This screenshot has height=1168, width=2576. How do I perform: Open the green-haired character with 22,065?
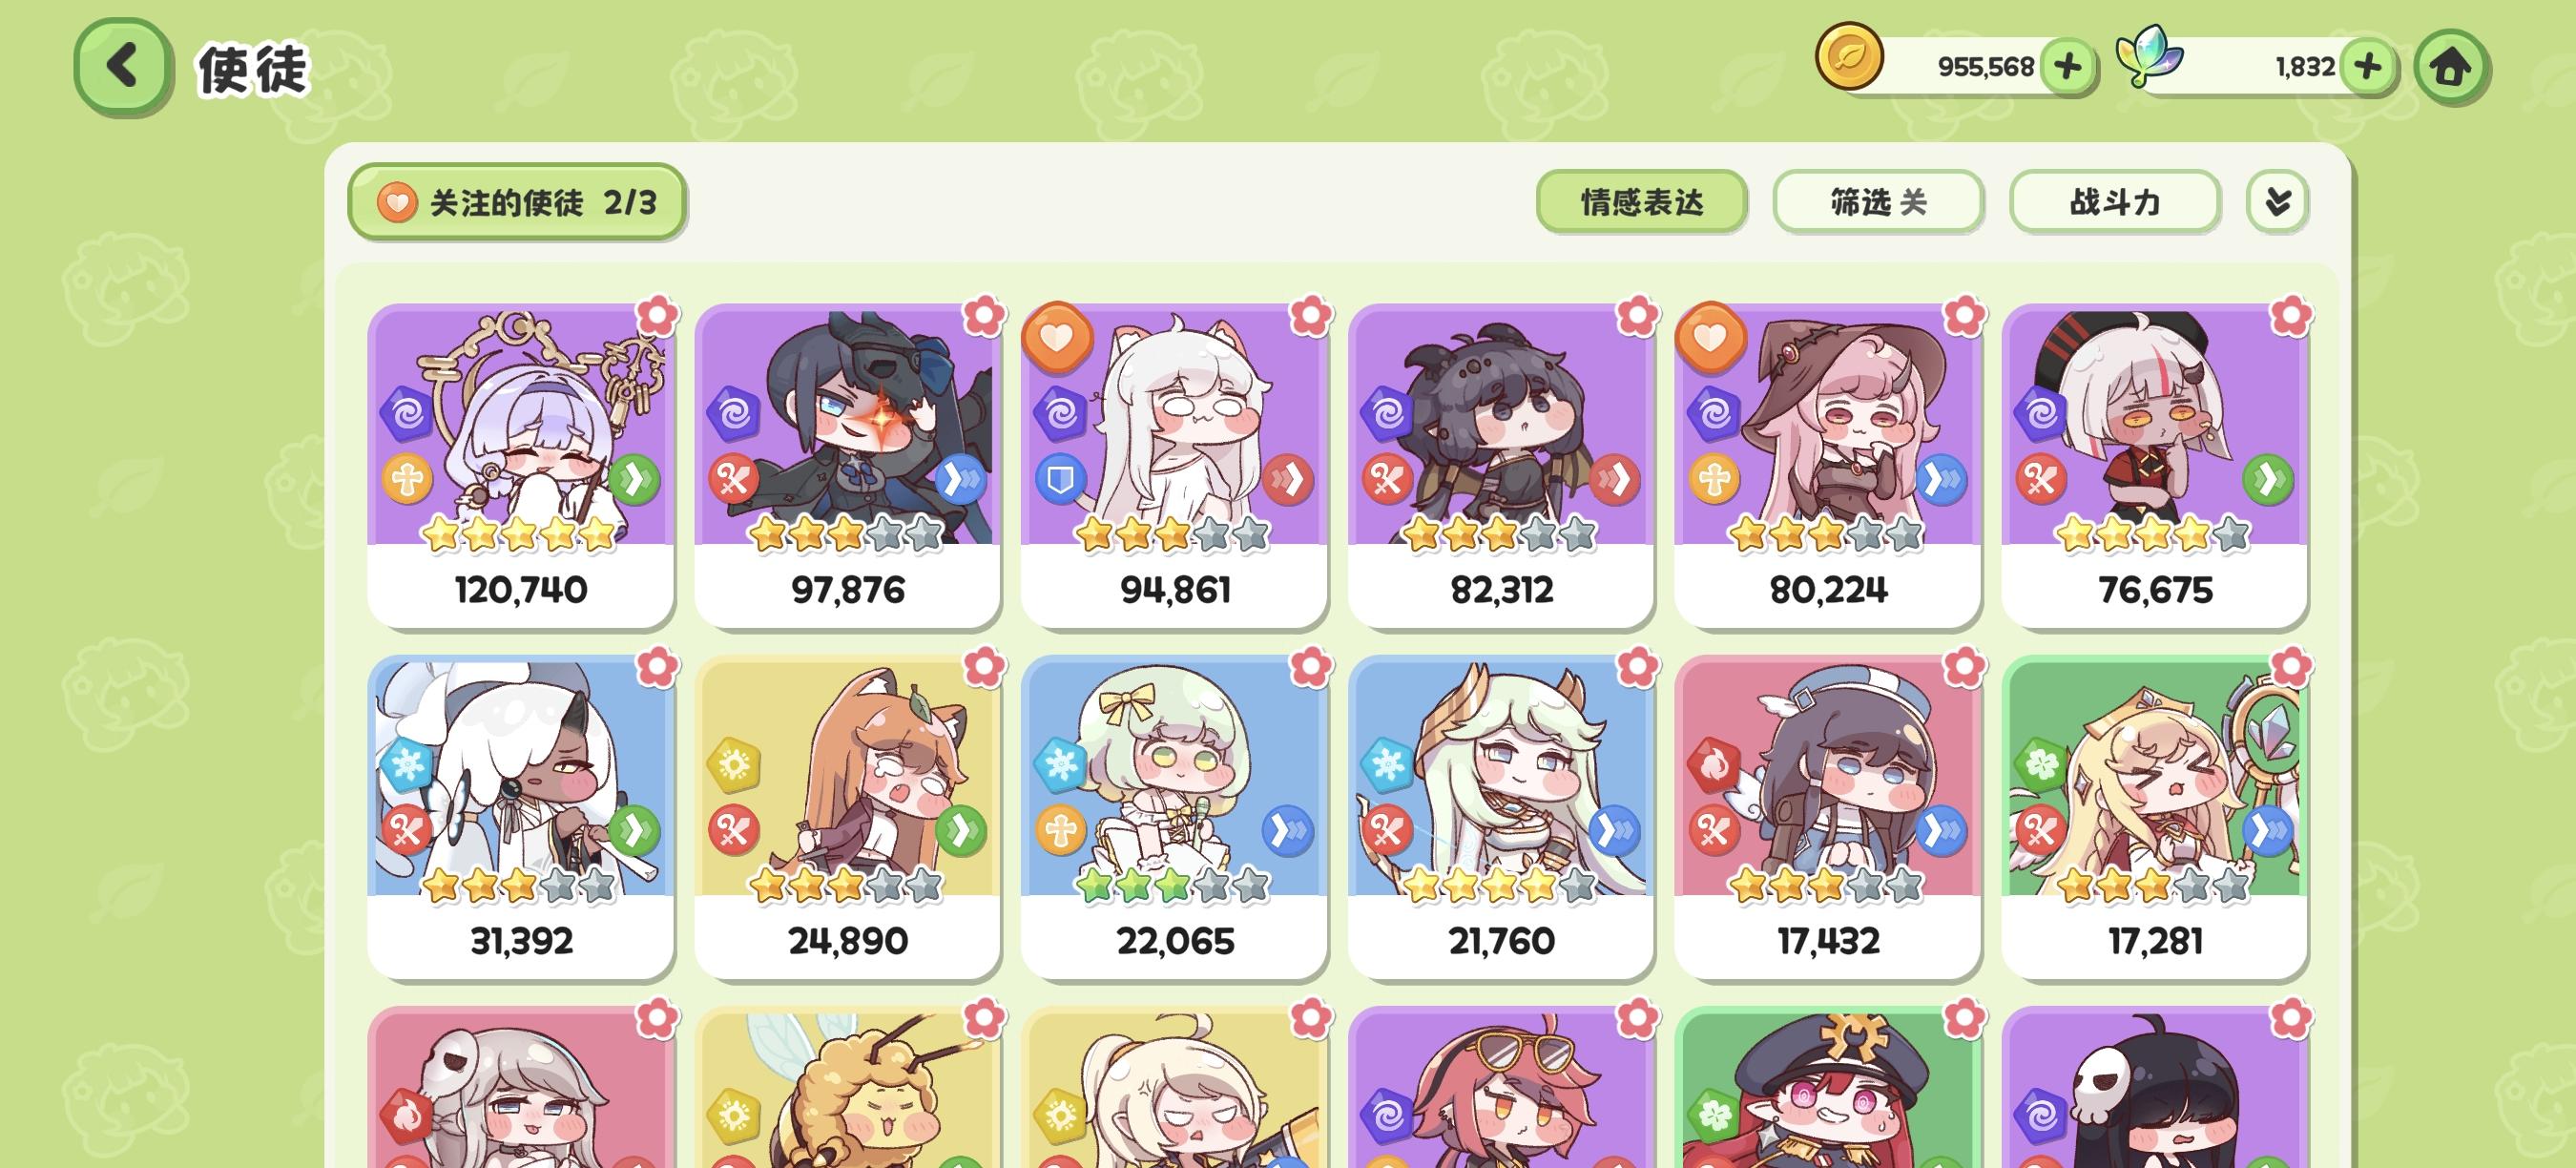[1174, 817]
